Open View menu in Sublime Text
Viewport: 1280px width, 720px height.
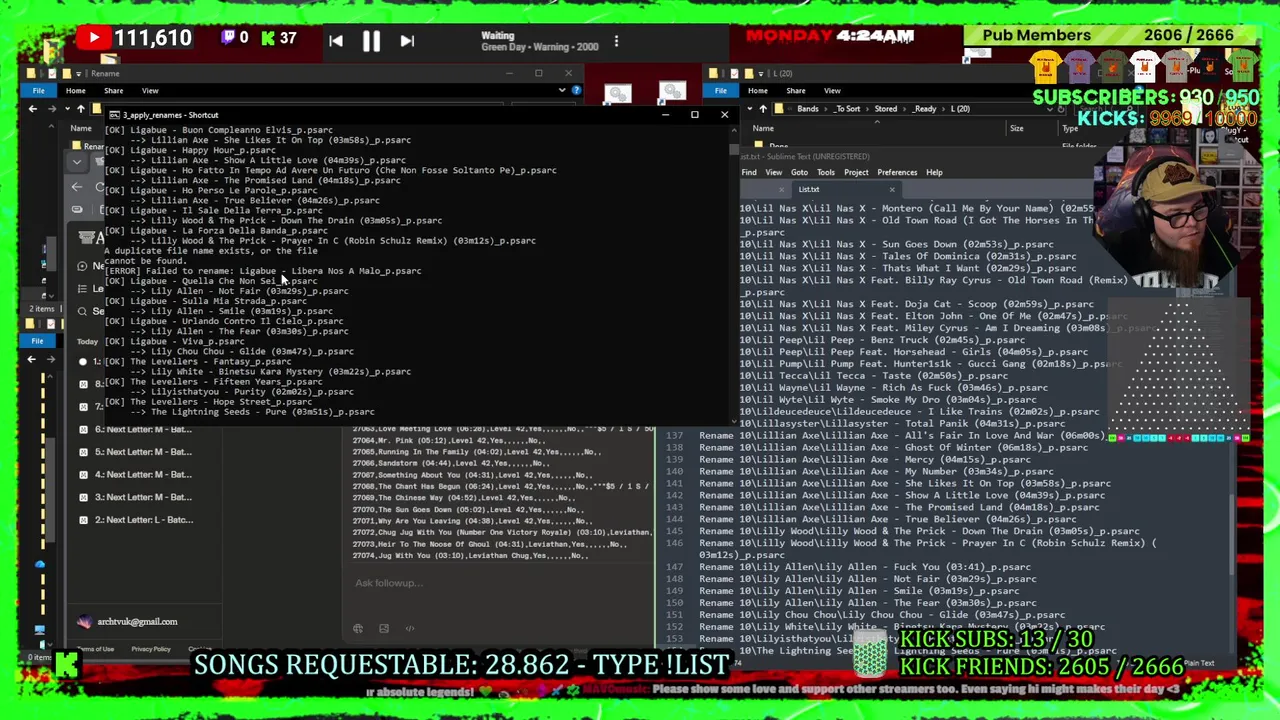773,172
